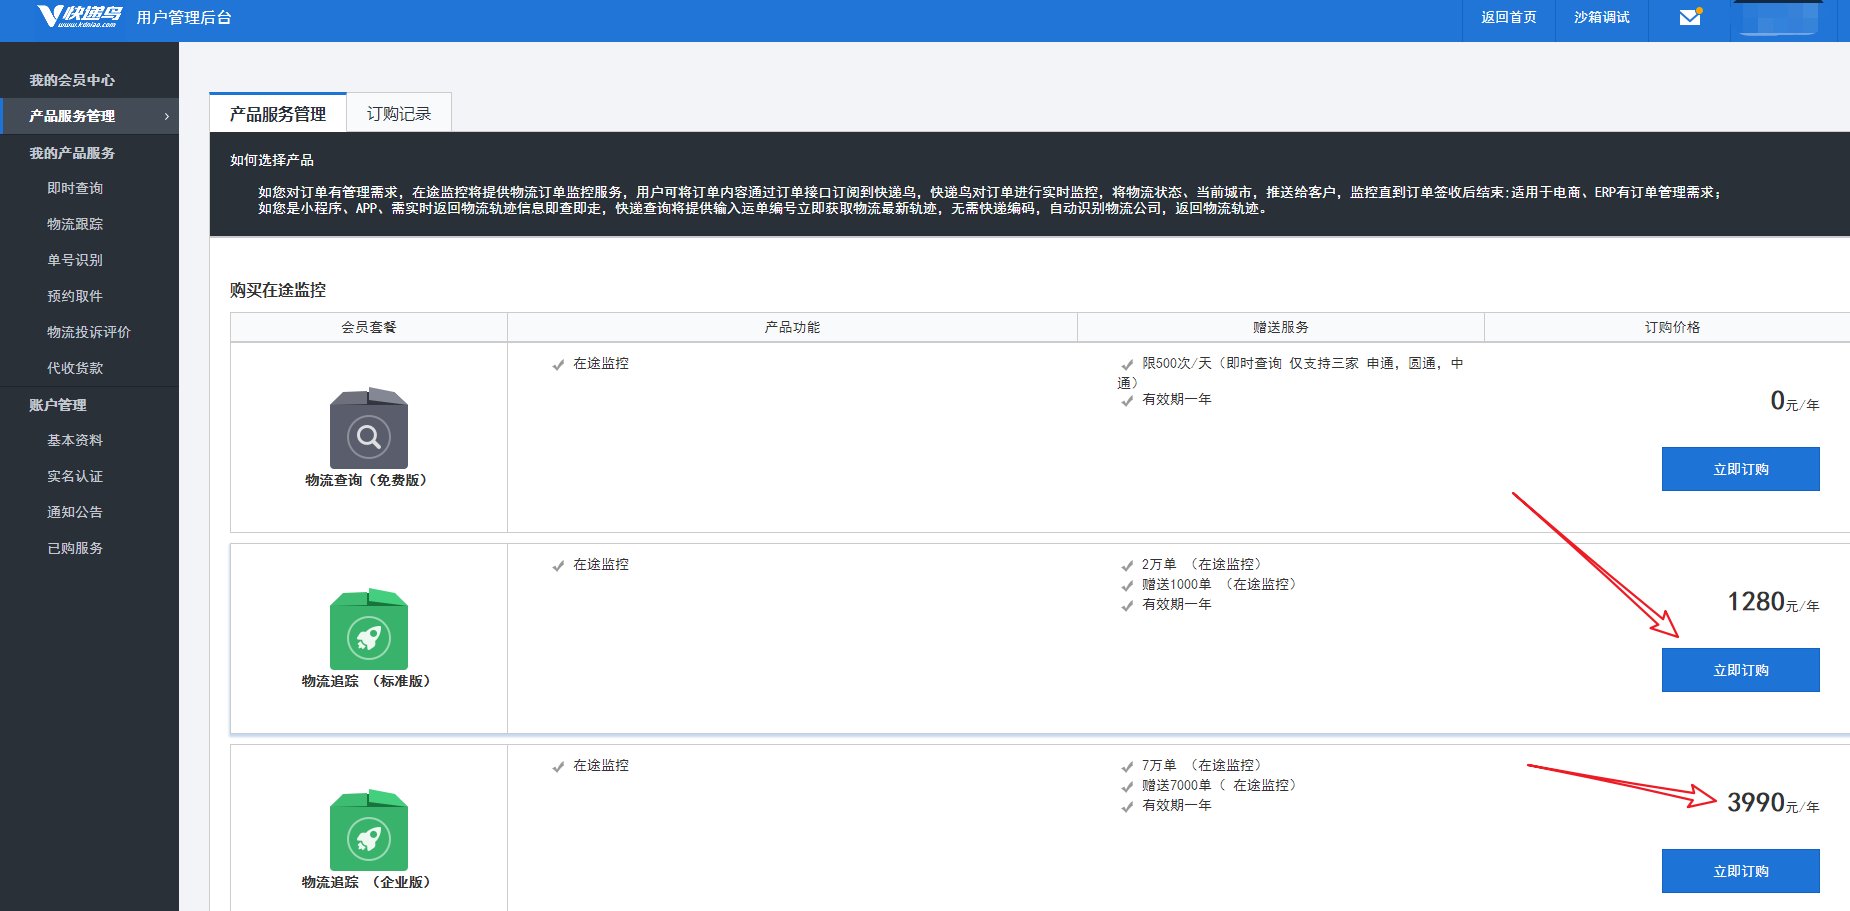Open 实名认证 in sidebar
1850x911 pixels.
click(x=75, y=476)
